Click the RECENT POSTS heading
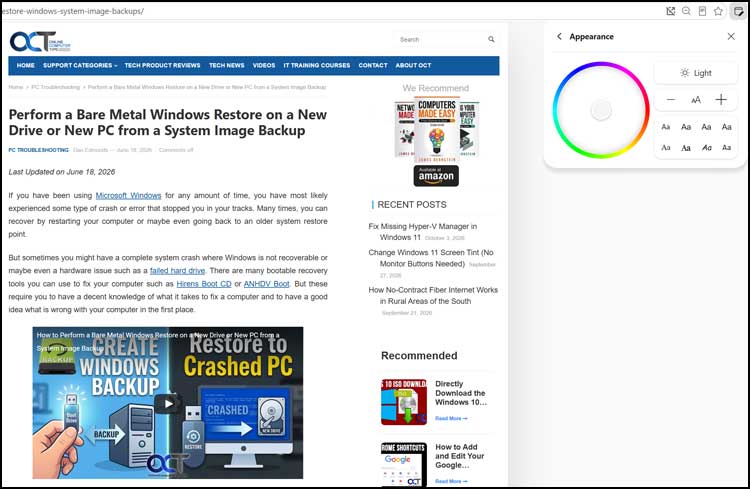The image size is (750, 489). point(412,204)
